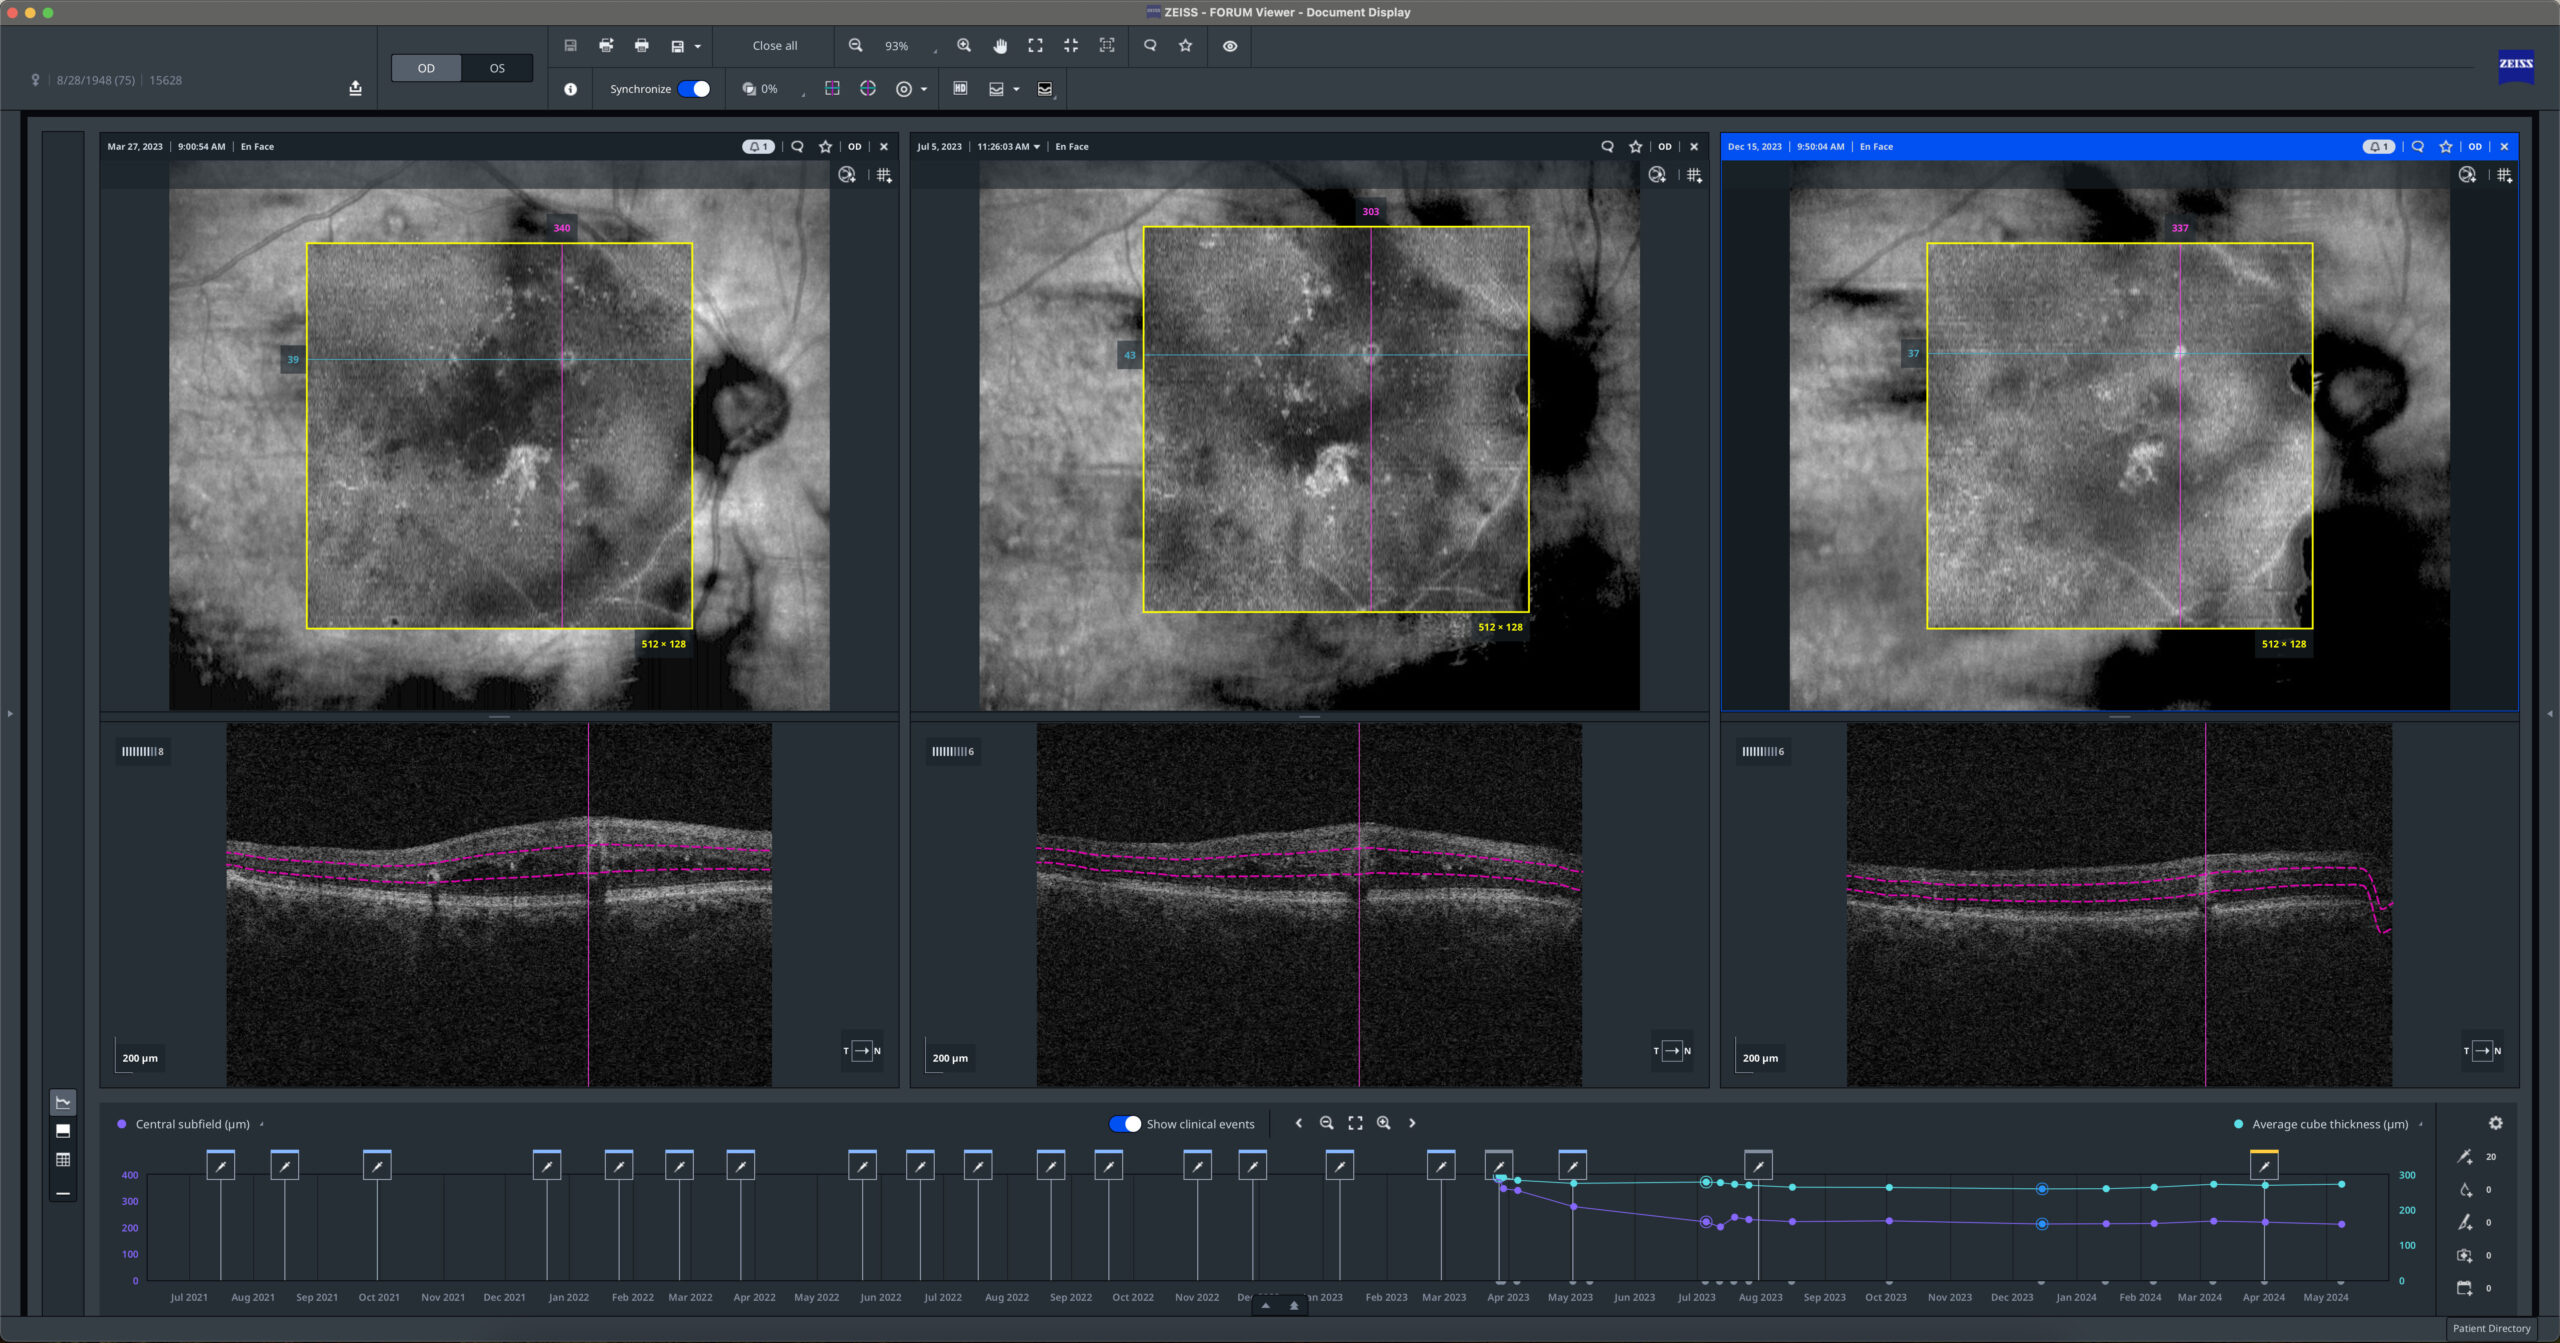The width and height of the screenshot is (2560, 1343).
Task: Click the Close all button
Action: point(775,46)
